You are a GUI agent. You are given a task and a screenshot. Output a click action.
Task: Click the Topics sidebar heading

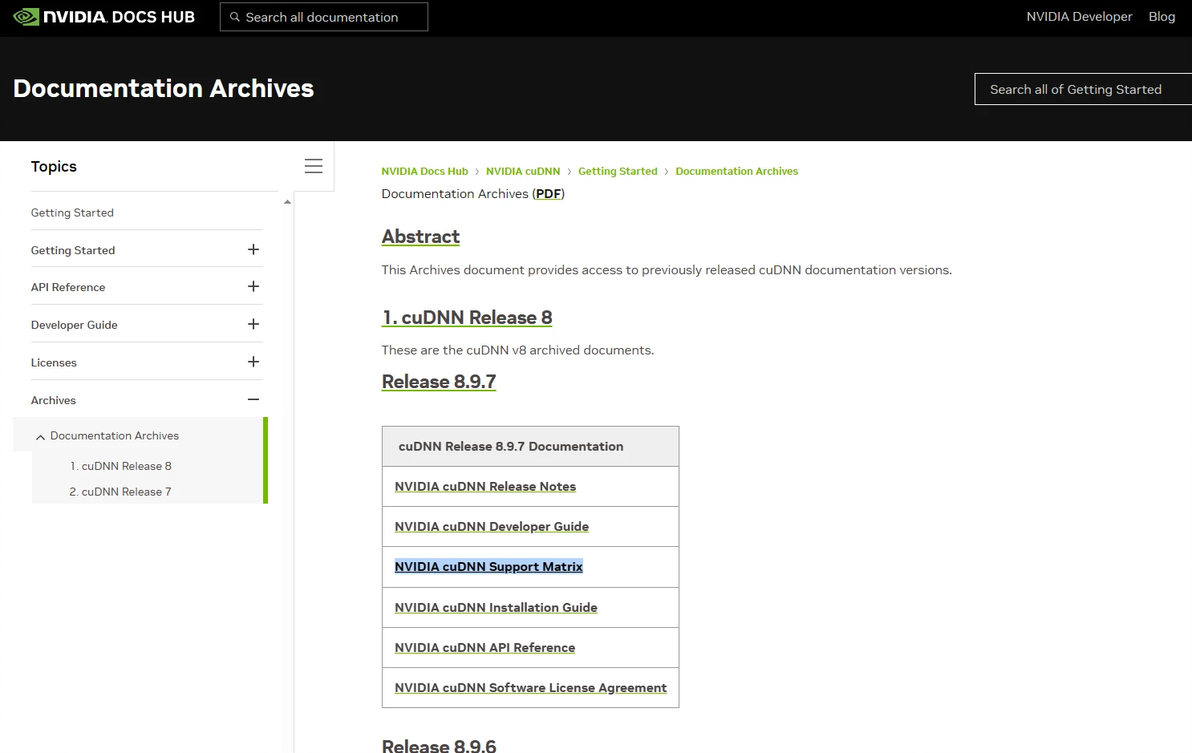pyautogui.click(x=53, y=166)
